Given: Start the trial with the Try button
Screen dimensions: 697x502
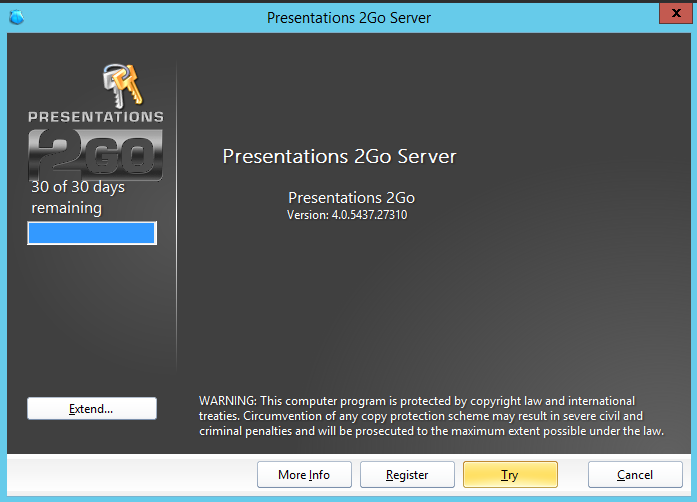Looking at the screenshot, I should pyautogui.click(x=510, y=475).
